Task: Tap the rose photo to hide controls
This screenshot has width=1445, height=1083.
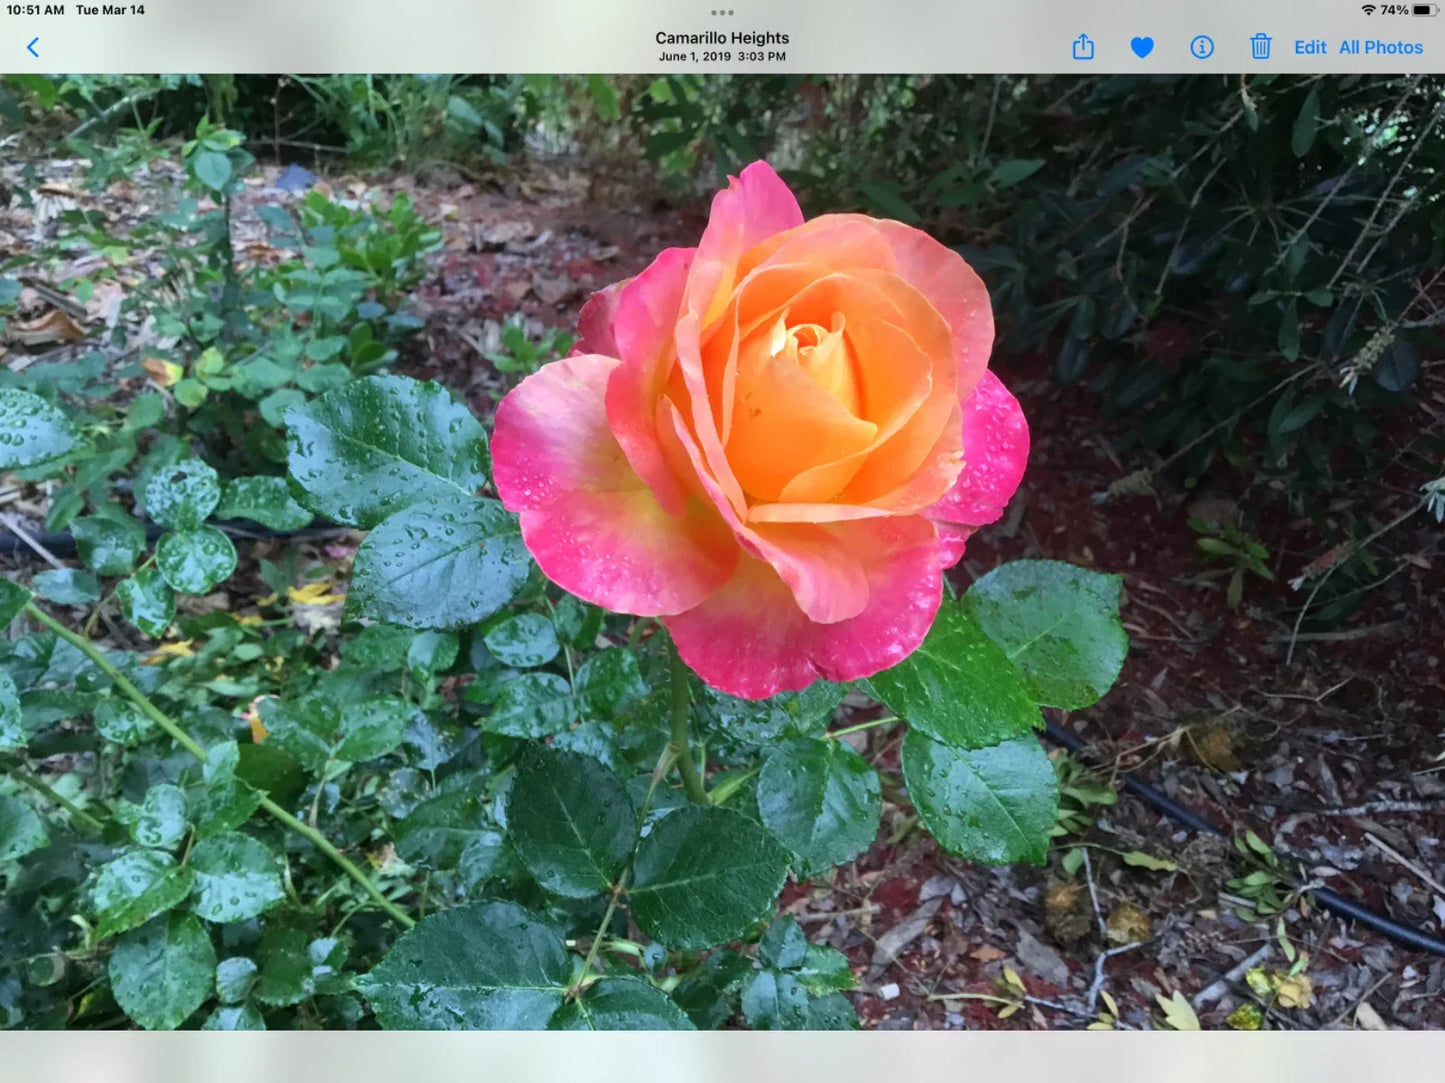Action: point(722,552)
